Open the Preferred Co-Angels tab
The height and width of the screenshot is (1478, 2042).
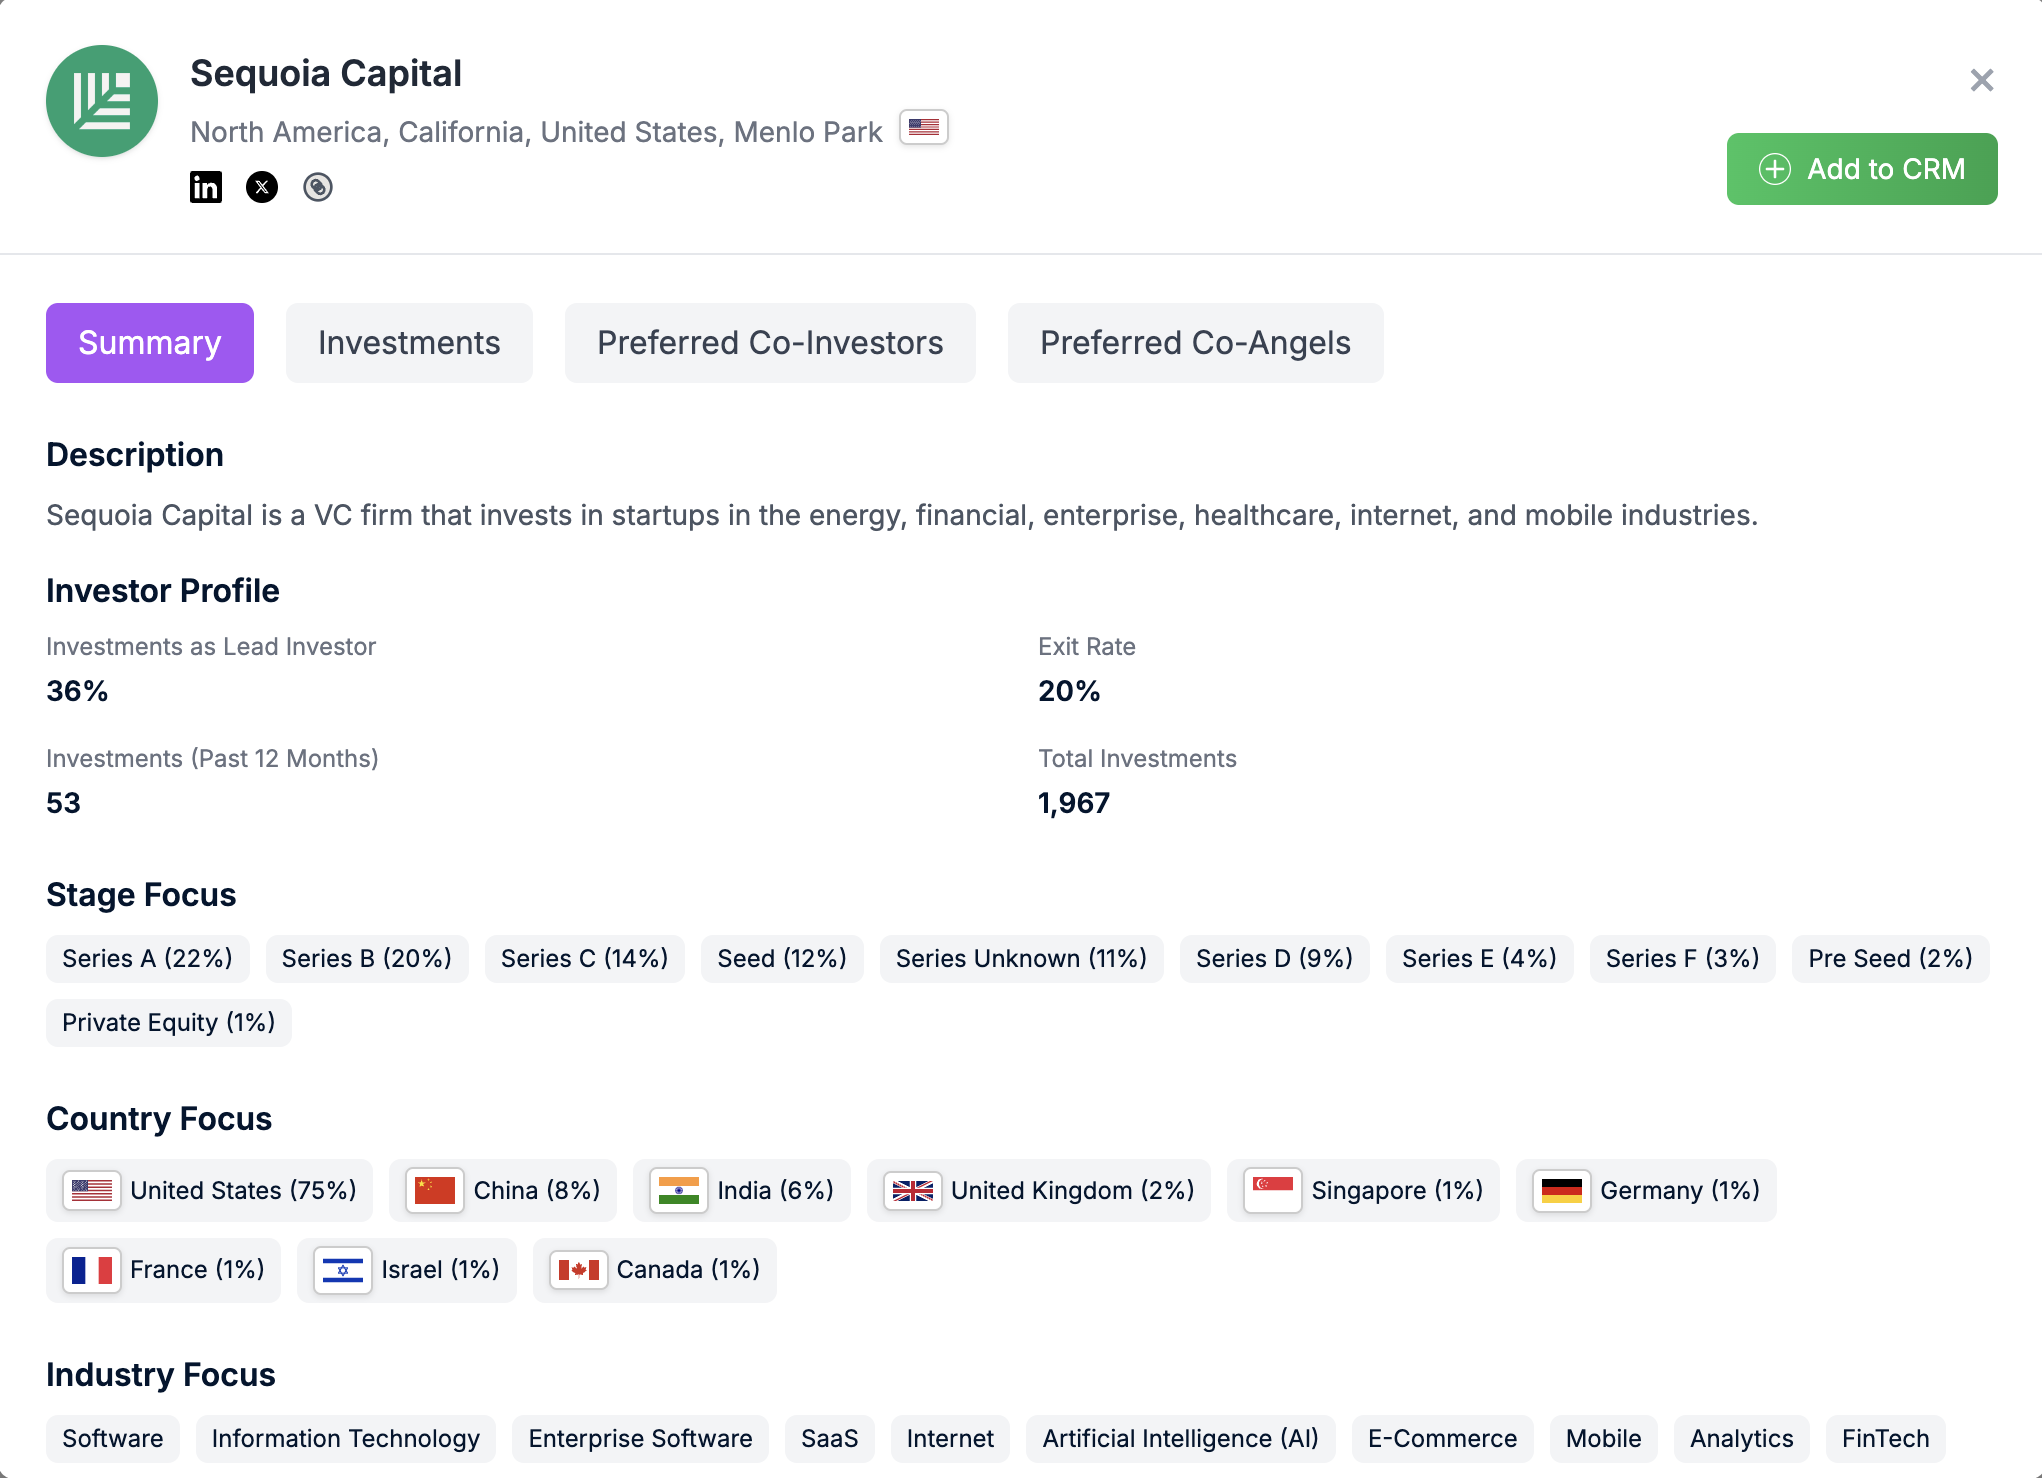pos(1196,343)
